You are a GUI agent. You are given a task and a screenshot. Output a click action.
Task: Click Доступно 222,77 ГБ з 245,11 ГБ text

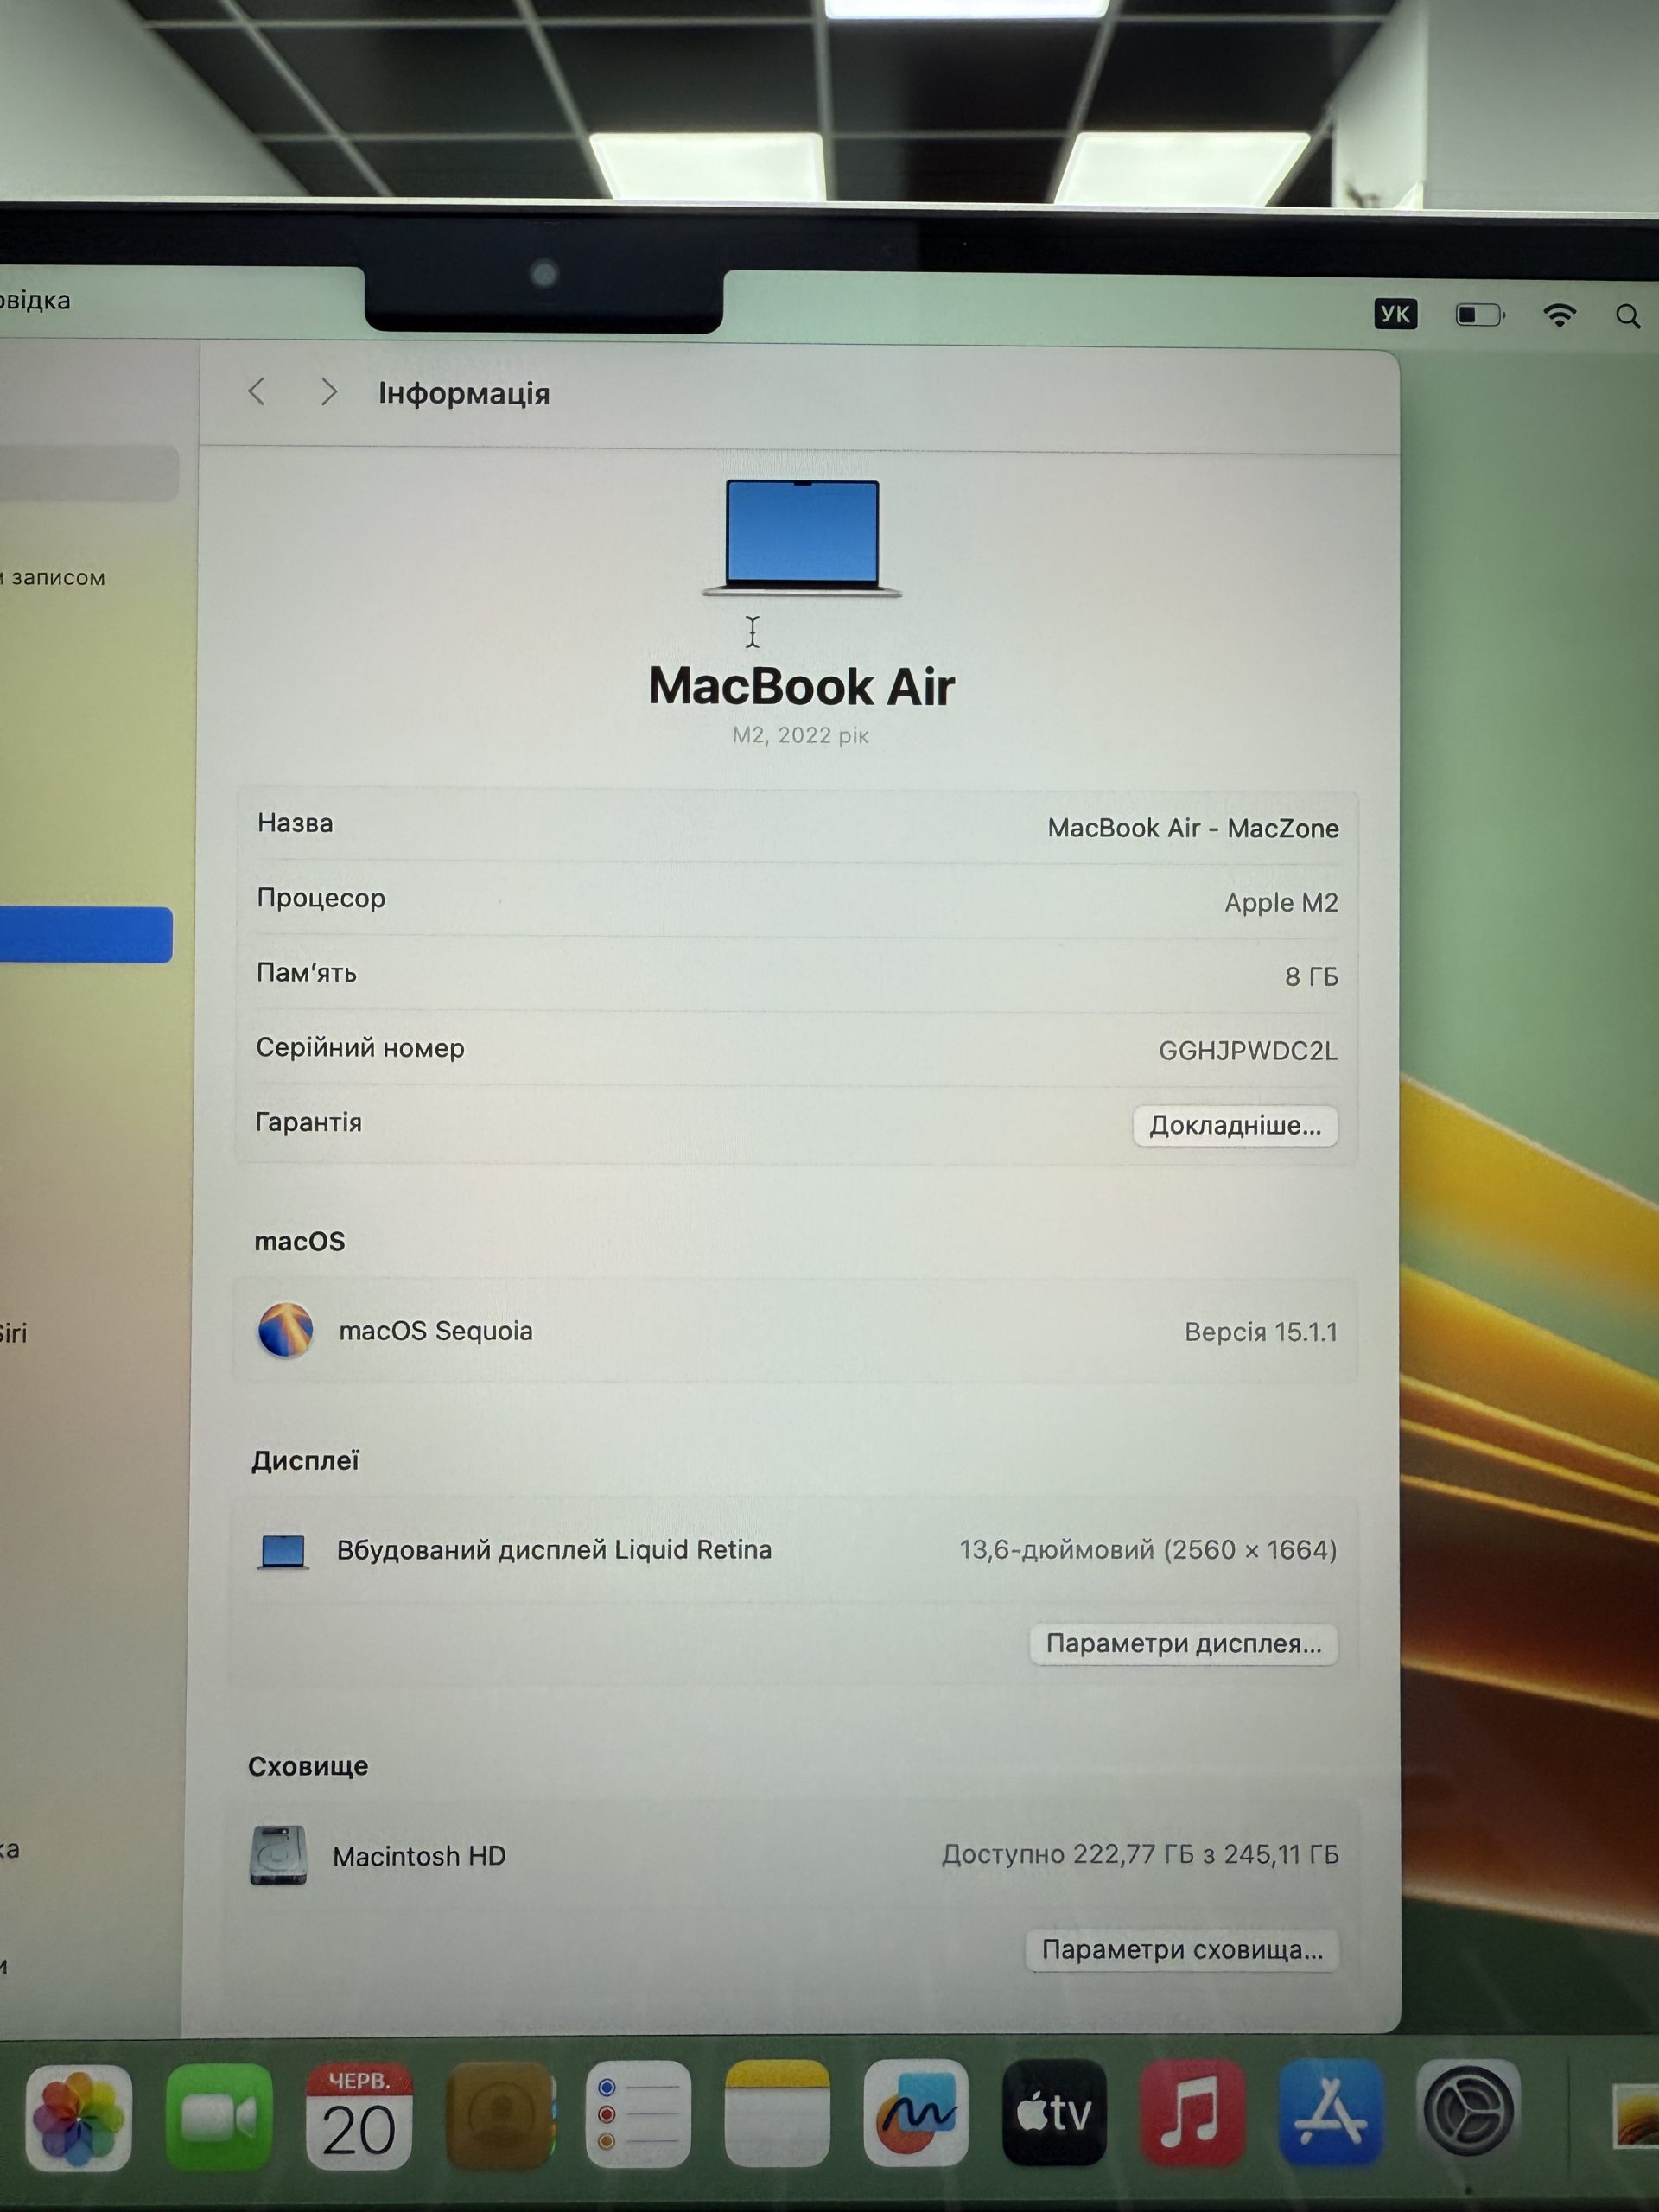1140,1854
